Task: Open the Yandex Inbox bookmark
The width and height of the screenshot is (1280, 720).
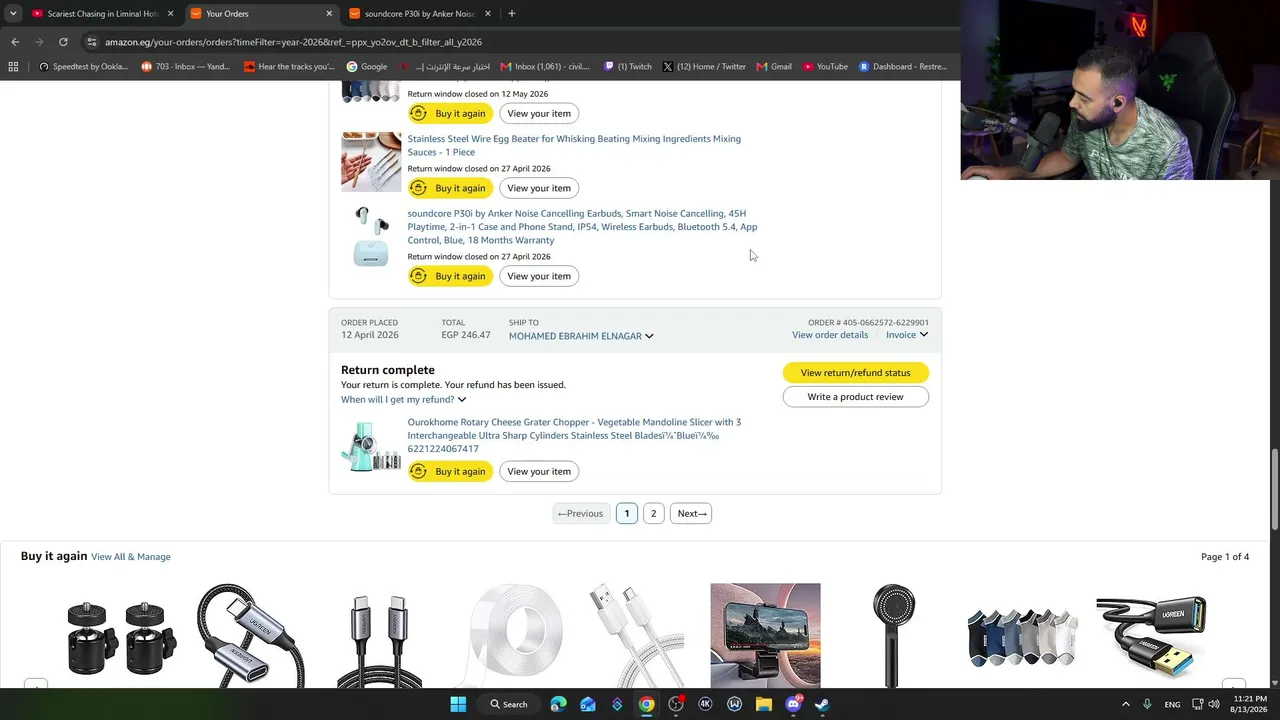Action: coord(186,67)
